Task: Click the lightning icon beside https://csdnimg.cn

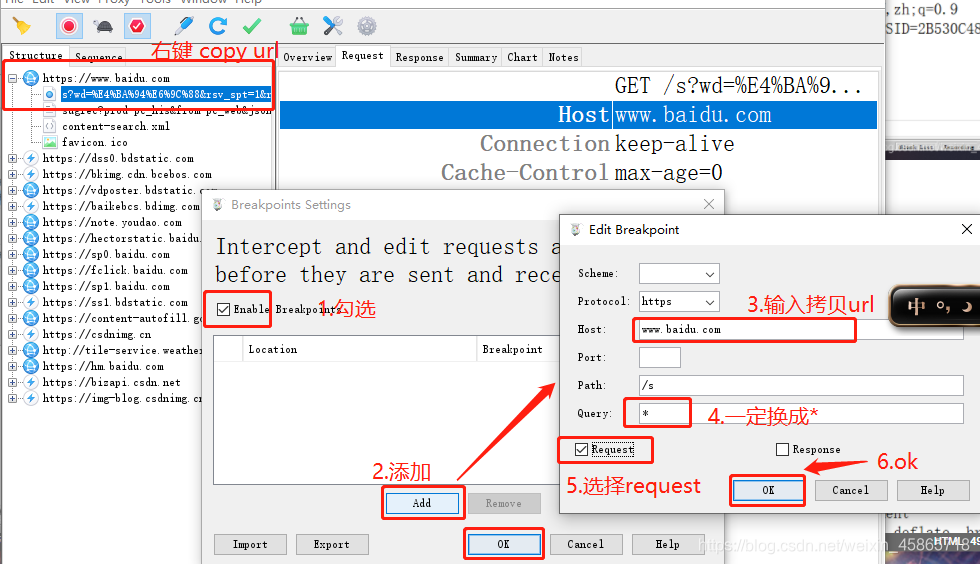Action: (31, 334)
